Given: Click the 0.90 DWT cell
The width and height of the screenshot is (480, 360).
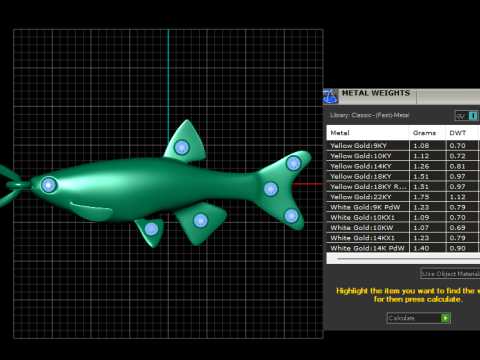Looking at the screenshot, I should pyautogui.click(x=462, y=248).
